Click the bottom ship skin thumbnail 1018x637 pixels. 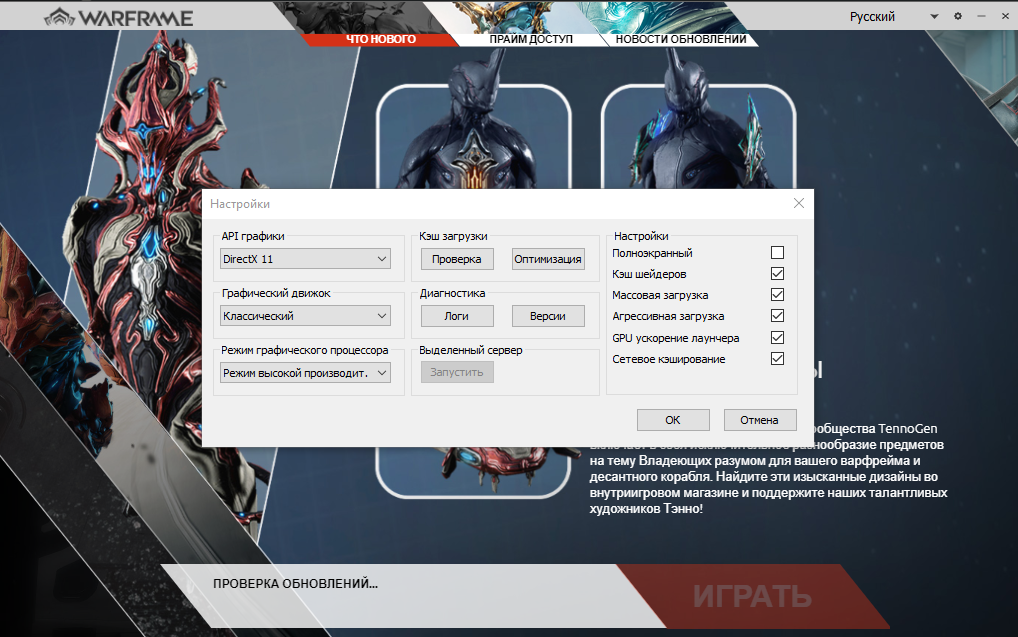pyautogui.click(x=474, y=472)
